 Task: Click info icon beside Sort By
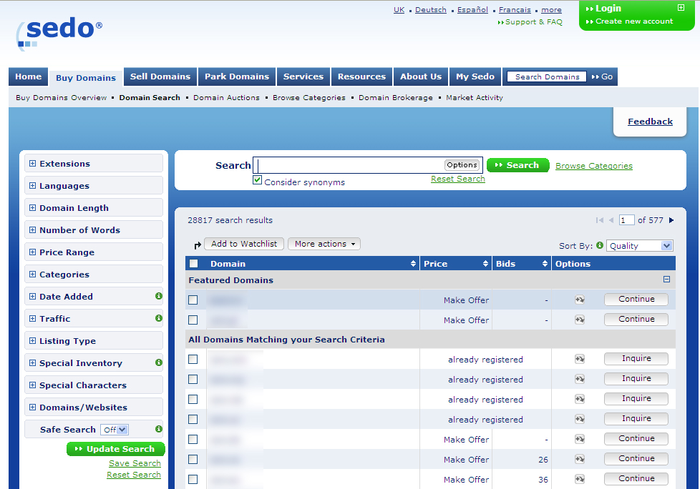600,245
